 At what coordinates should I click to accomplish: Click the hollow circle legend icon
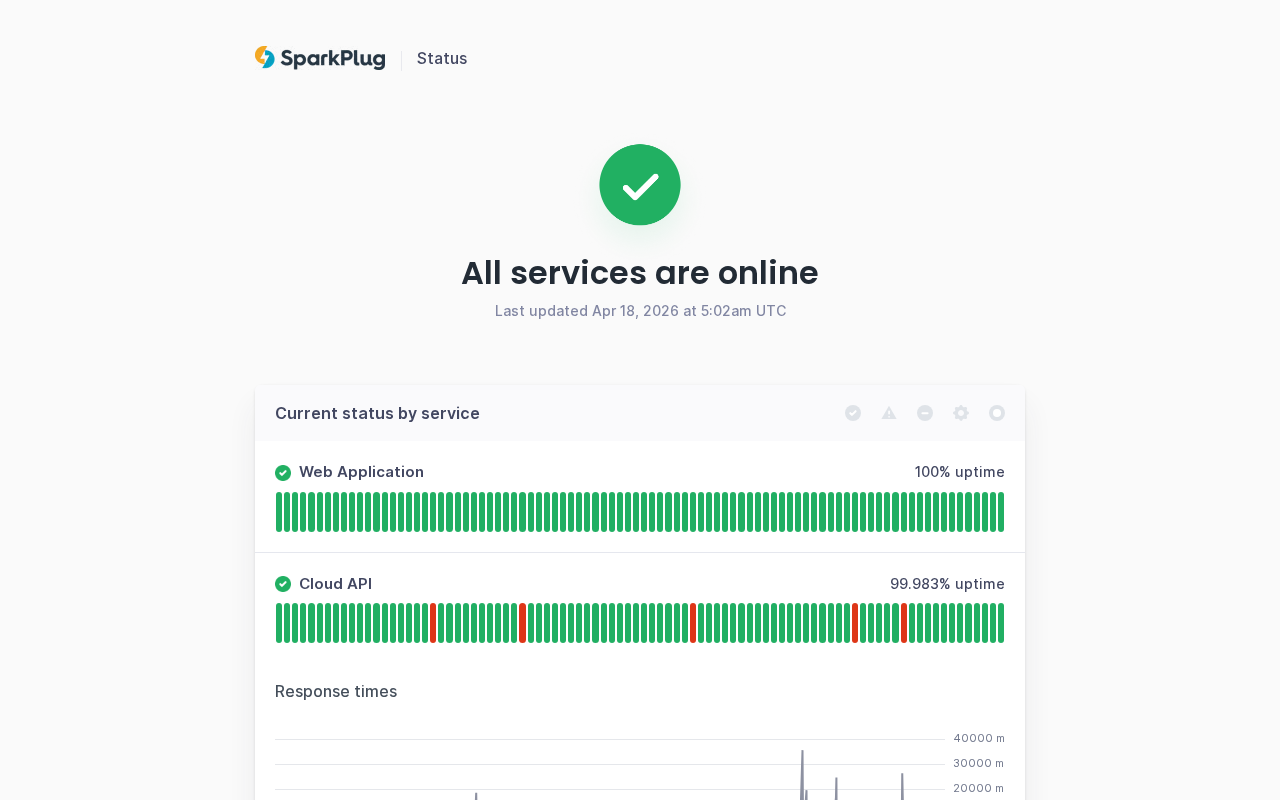997,413
